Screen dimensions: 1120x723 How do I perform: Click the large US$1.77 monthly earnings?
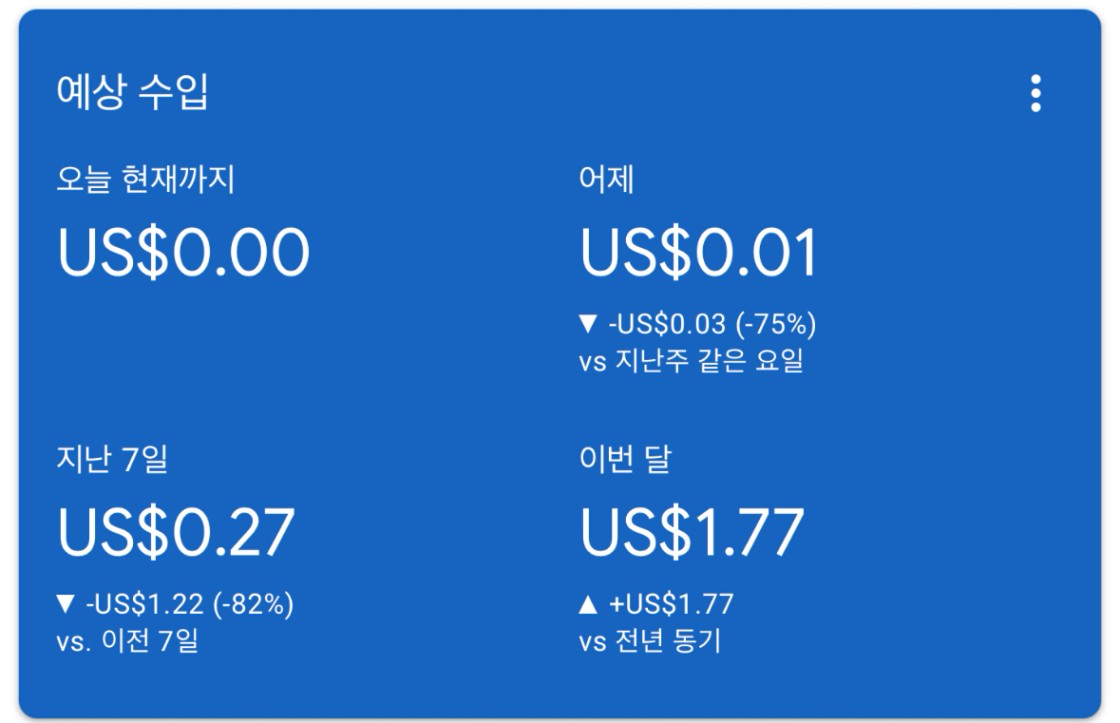pos(692,532)
